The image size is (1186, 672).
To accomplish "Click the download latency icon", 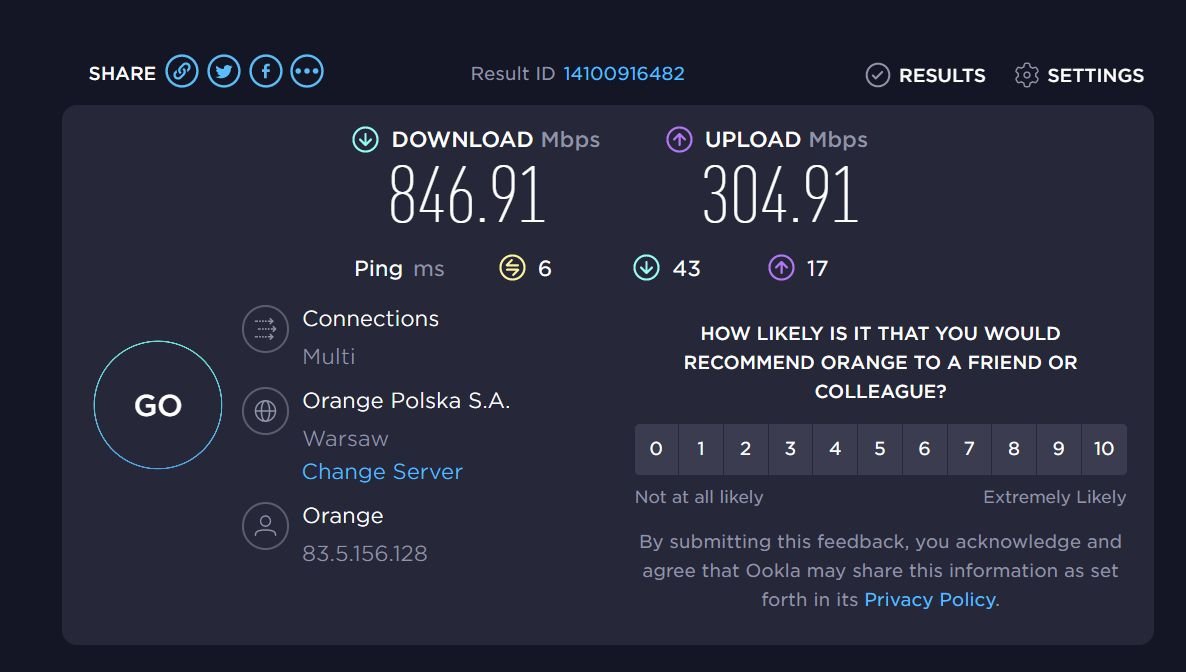I will click(646, 268).
